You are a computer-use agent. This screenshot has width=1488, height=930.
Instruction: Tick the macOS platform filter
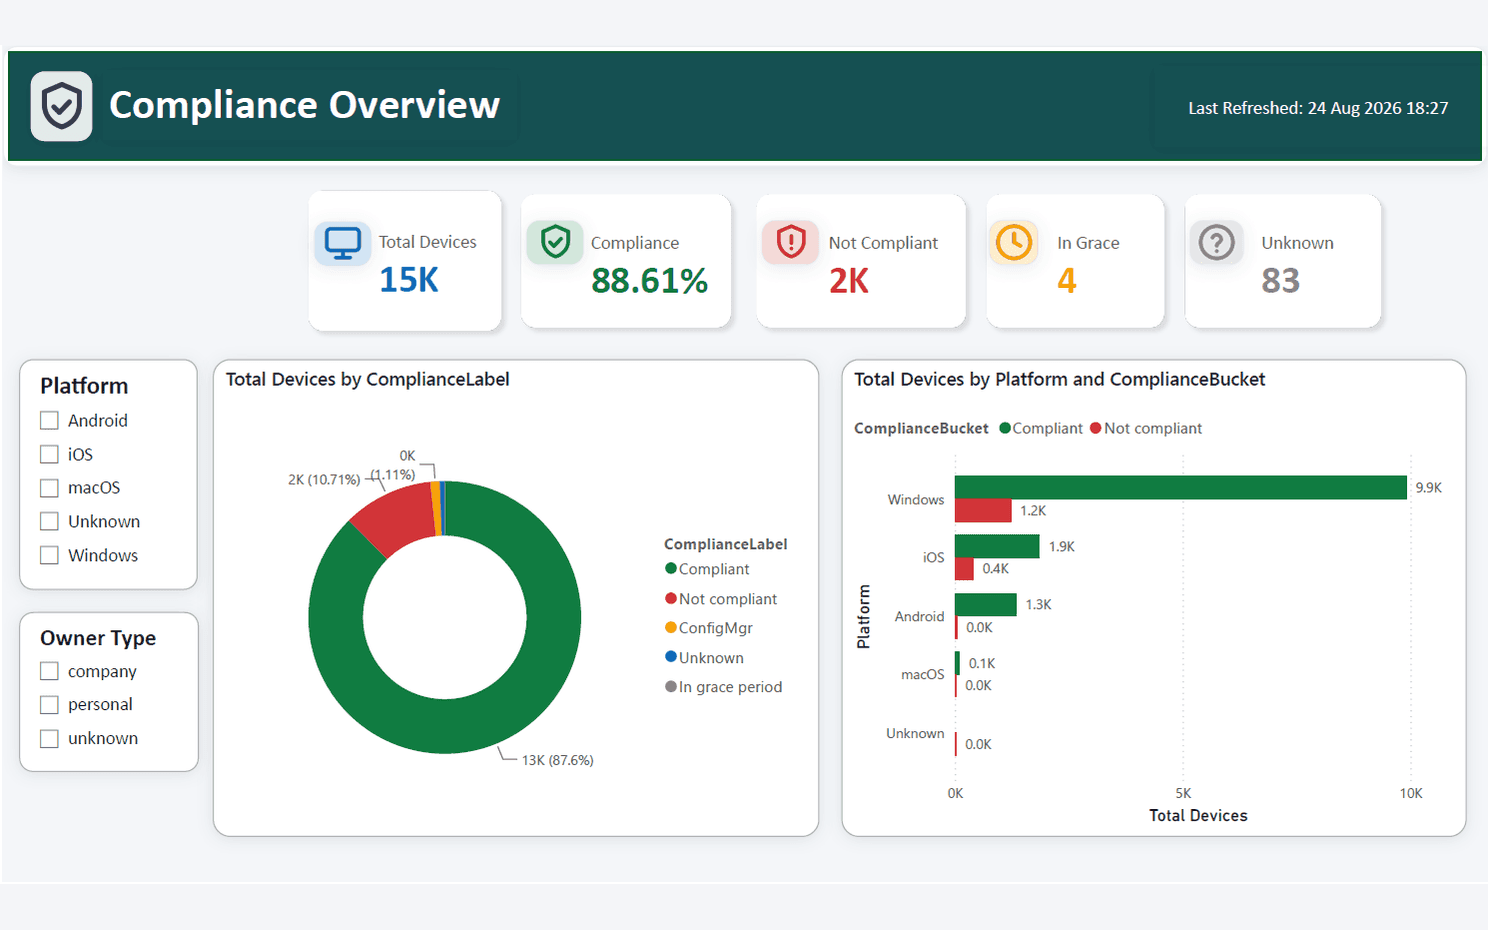pyautogui.click(x=49, y=488)
